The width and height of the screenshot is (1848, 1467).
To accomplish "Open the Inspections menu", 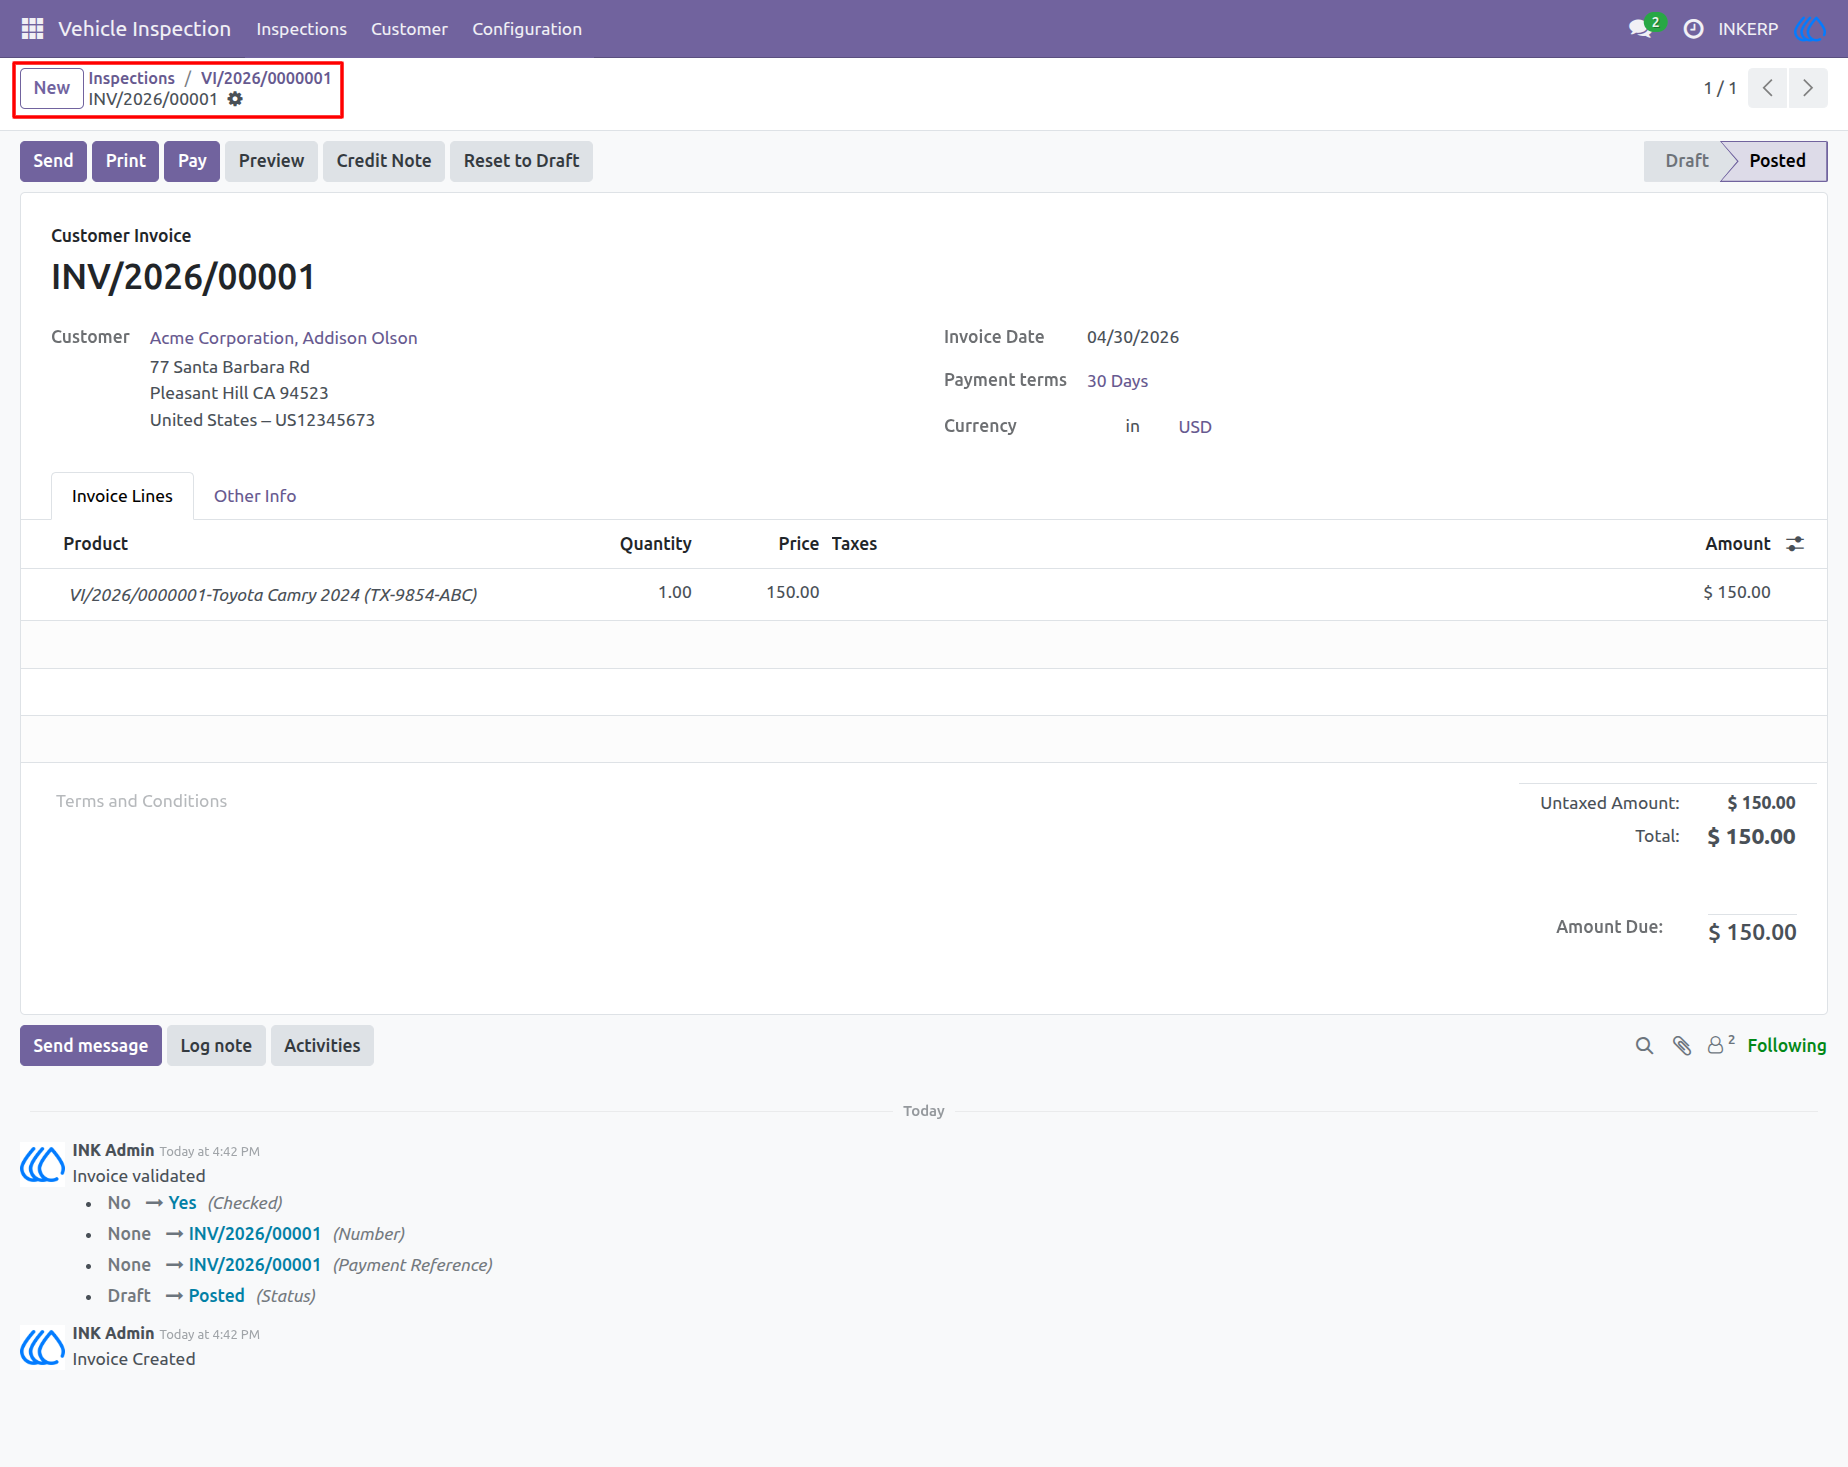I will point(301,29).
